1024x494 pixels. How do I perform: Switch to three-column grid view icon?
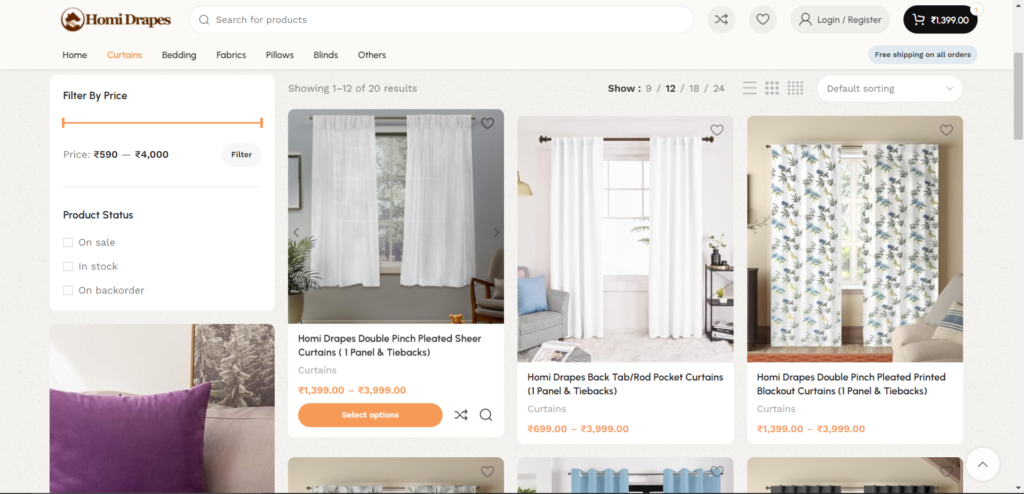pyautogui.click(x=772, y=88)
